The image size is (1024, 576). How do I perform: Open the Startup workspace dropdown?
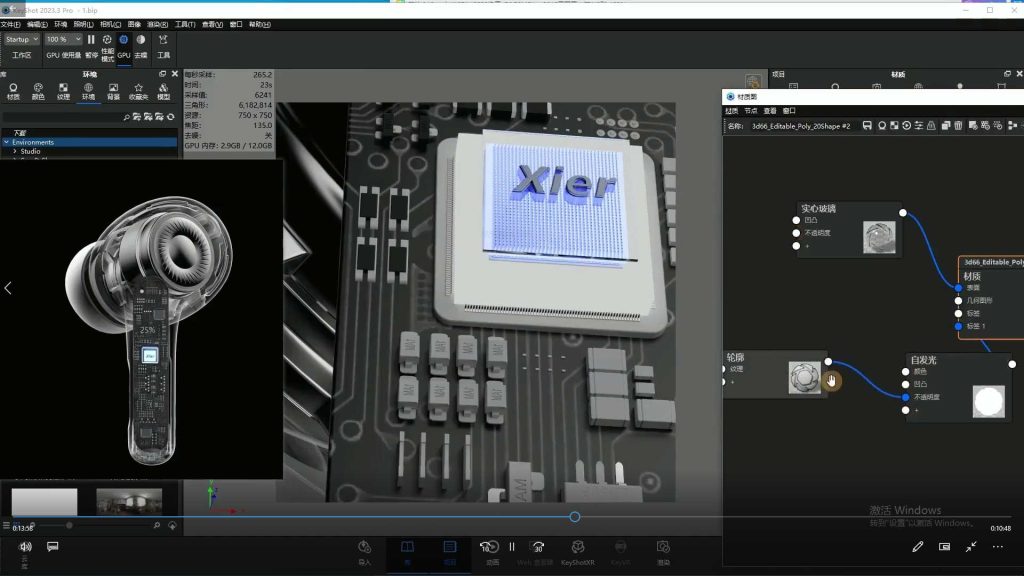[21, 39]
